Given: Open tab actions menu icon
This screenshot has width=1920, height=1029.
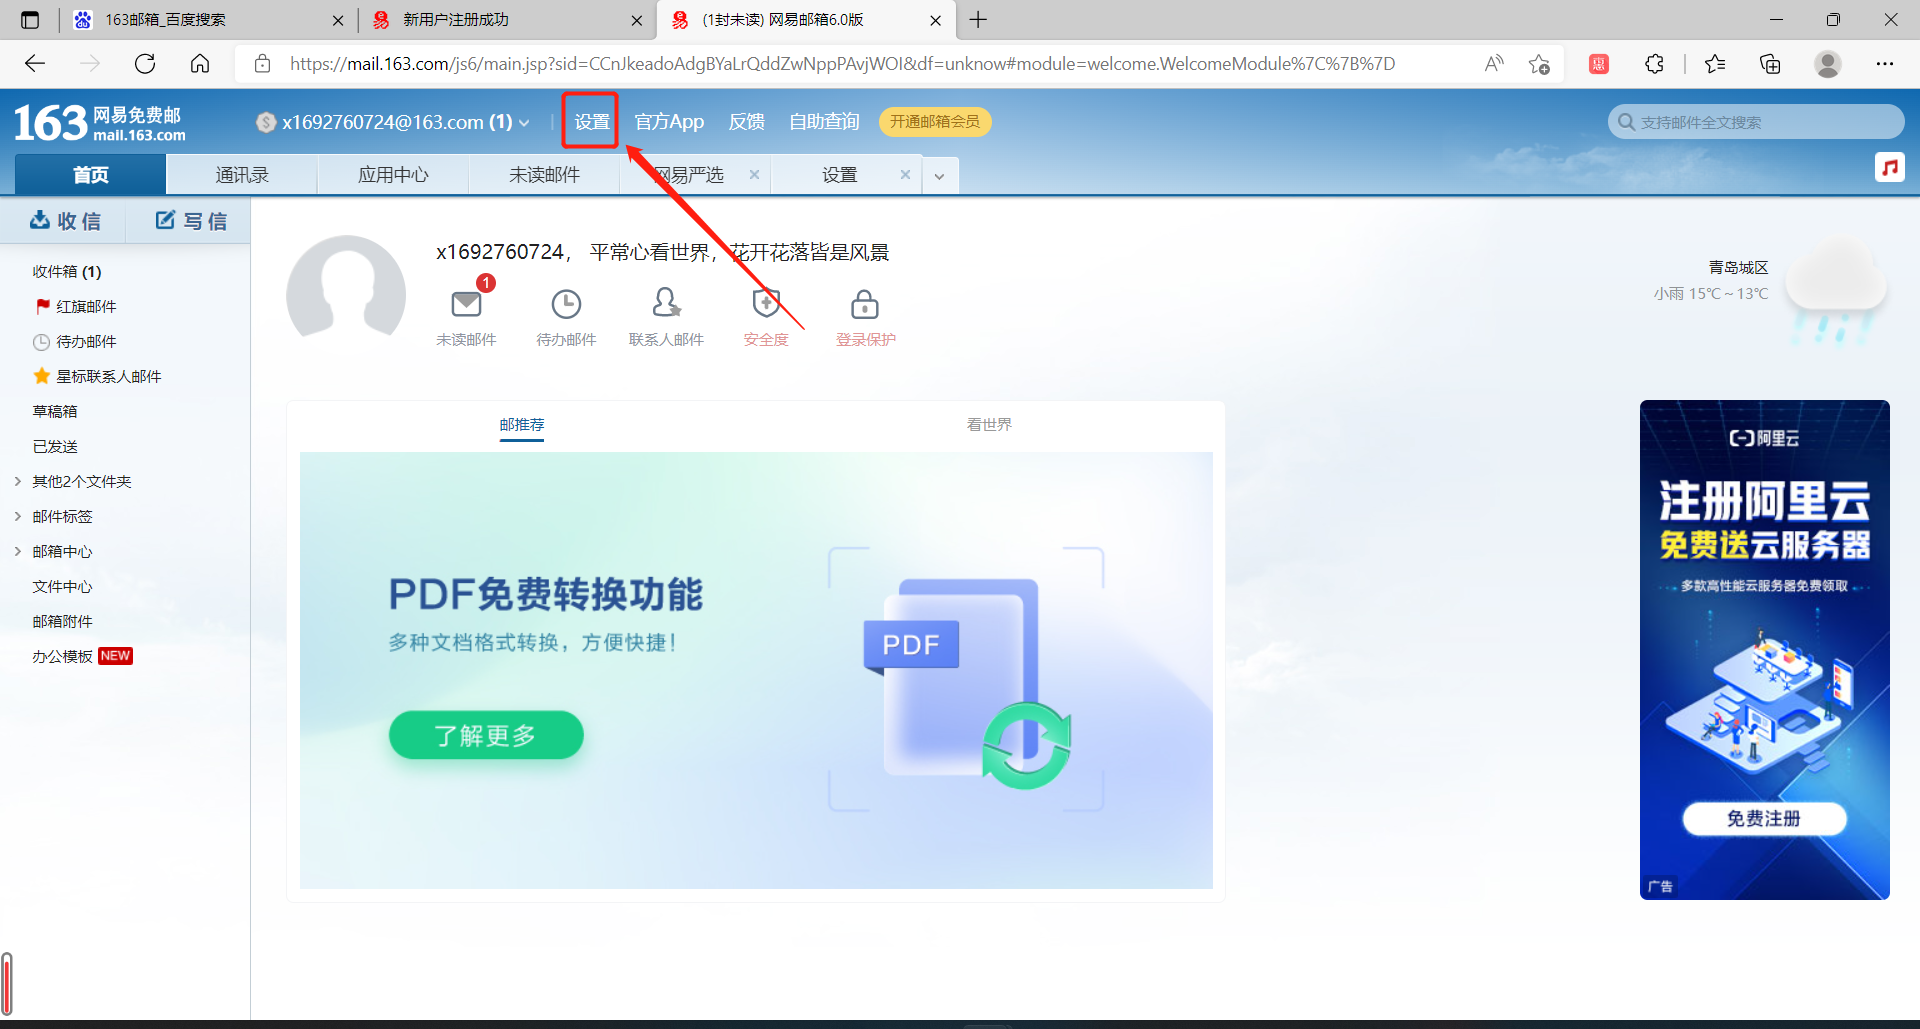Looking at the screenshot, I should point(30,20).
